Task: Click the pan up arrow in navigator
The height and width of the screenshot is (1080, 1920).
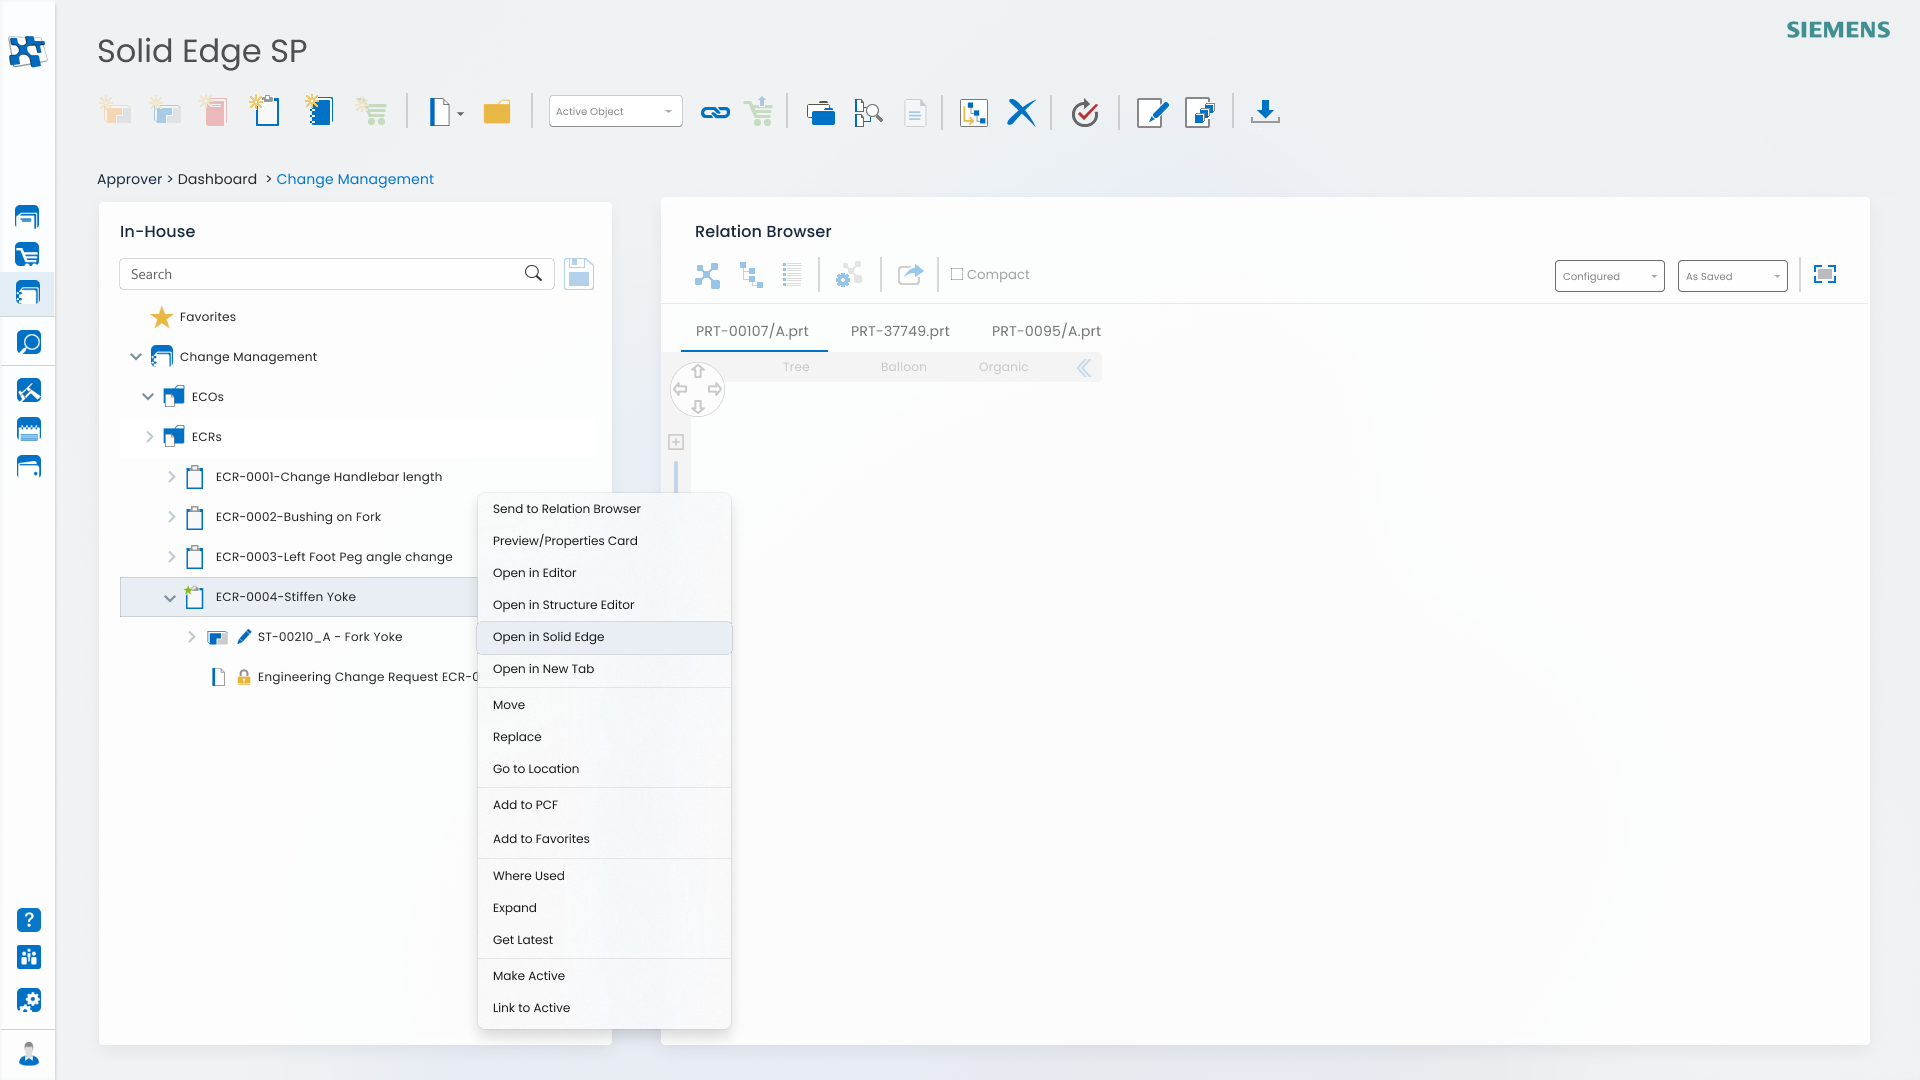Action: (698, 371)
